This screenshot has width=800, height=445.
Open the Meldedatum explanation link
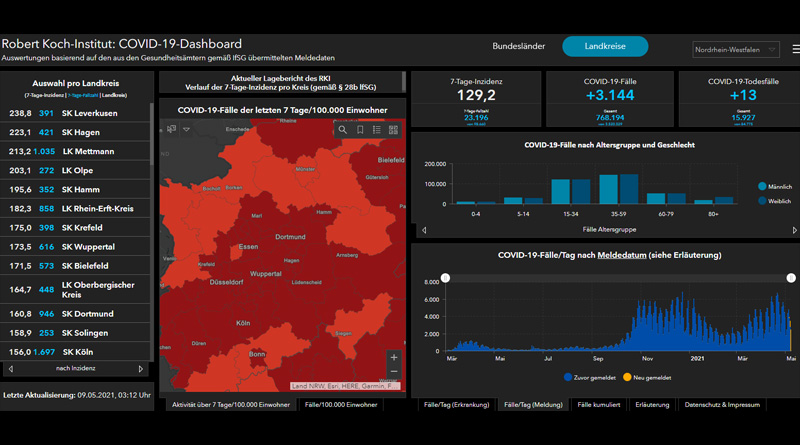(621, 255)
